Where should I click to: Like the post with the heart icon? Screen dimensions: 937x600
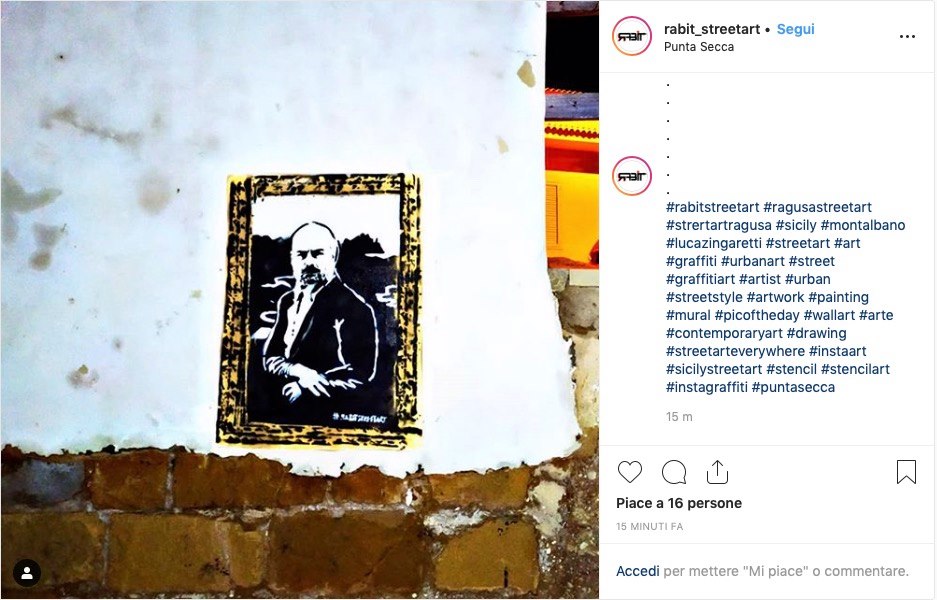pyautogui.click(x=630, y=472)
